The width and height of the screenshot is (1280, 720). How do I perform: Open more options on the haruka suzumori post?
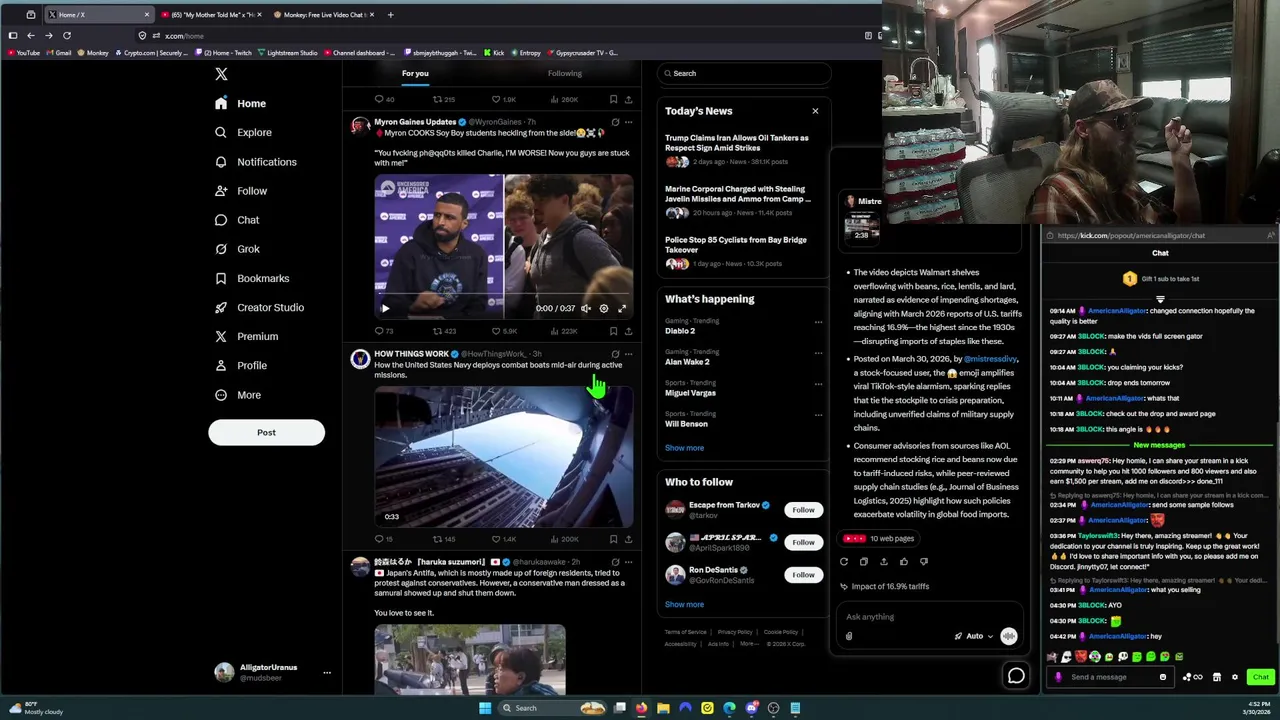click(628, 562)
